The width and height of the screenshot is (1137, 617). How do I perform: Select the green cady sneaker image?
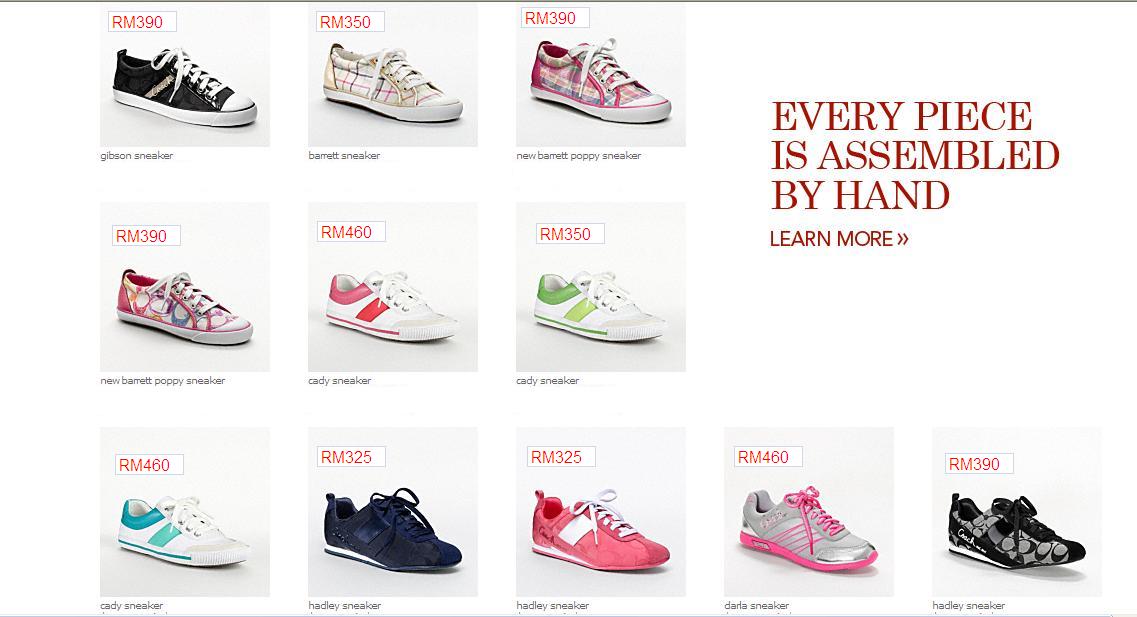pos(600,287)
